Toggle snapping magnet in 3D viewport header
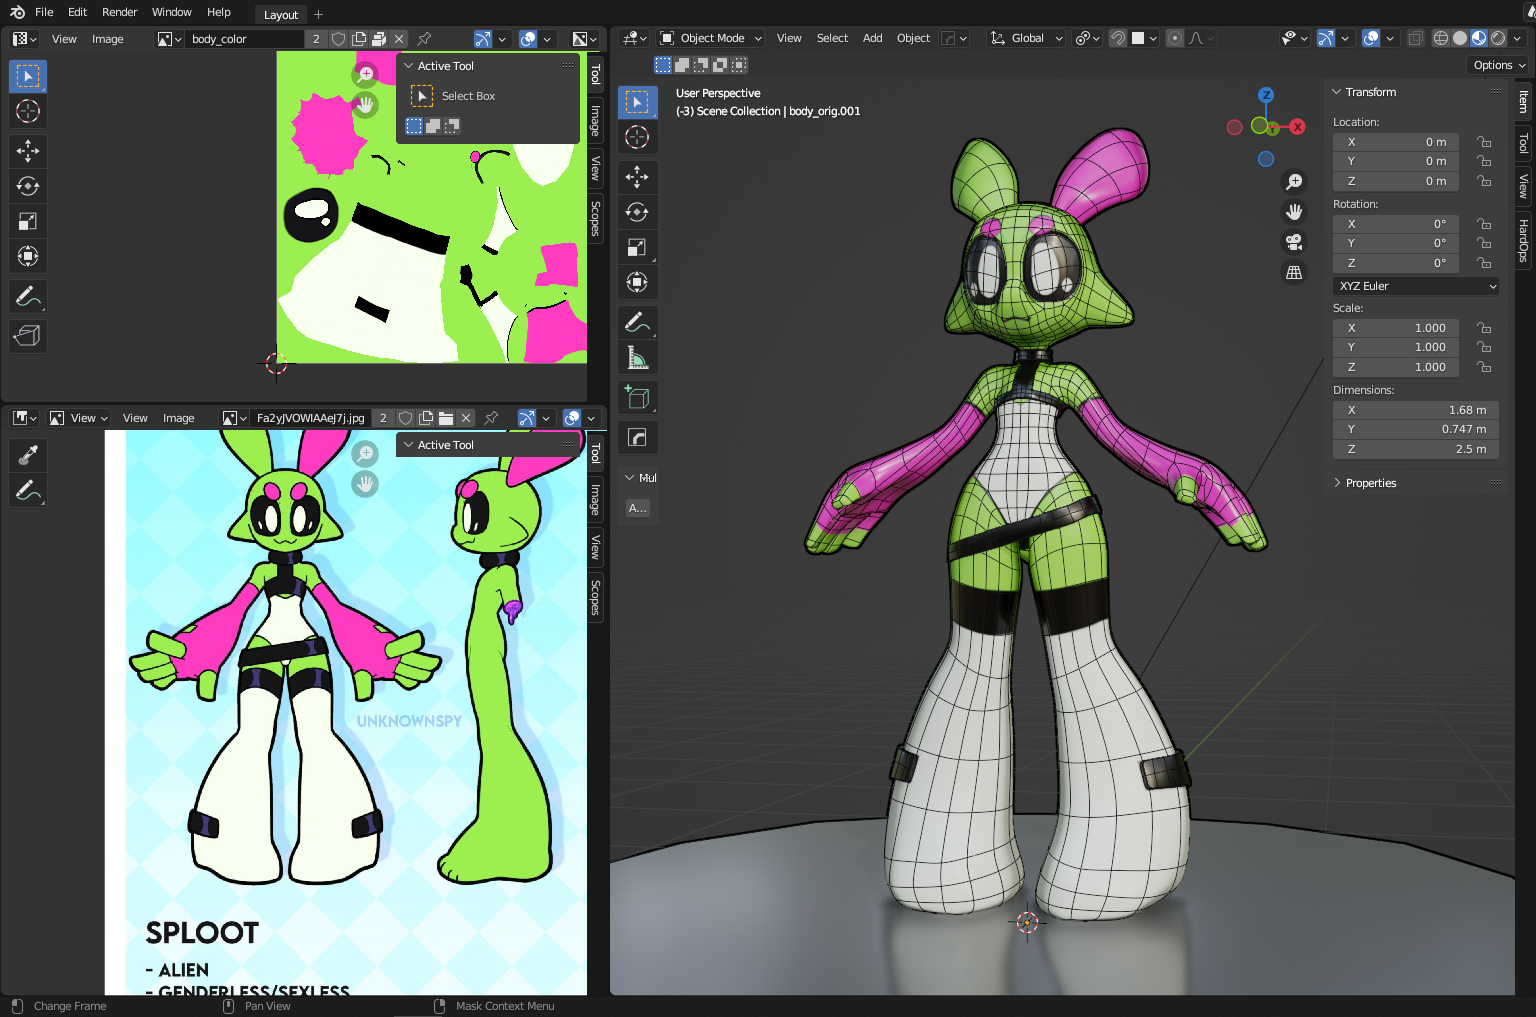 [1118, 38]
